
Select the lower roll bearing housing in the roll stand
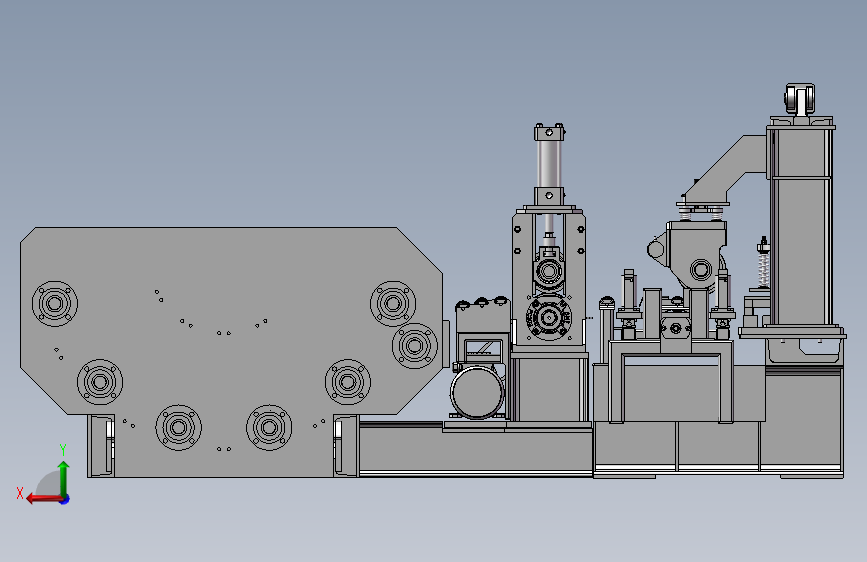click(549, 318)
